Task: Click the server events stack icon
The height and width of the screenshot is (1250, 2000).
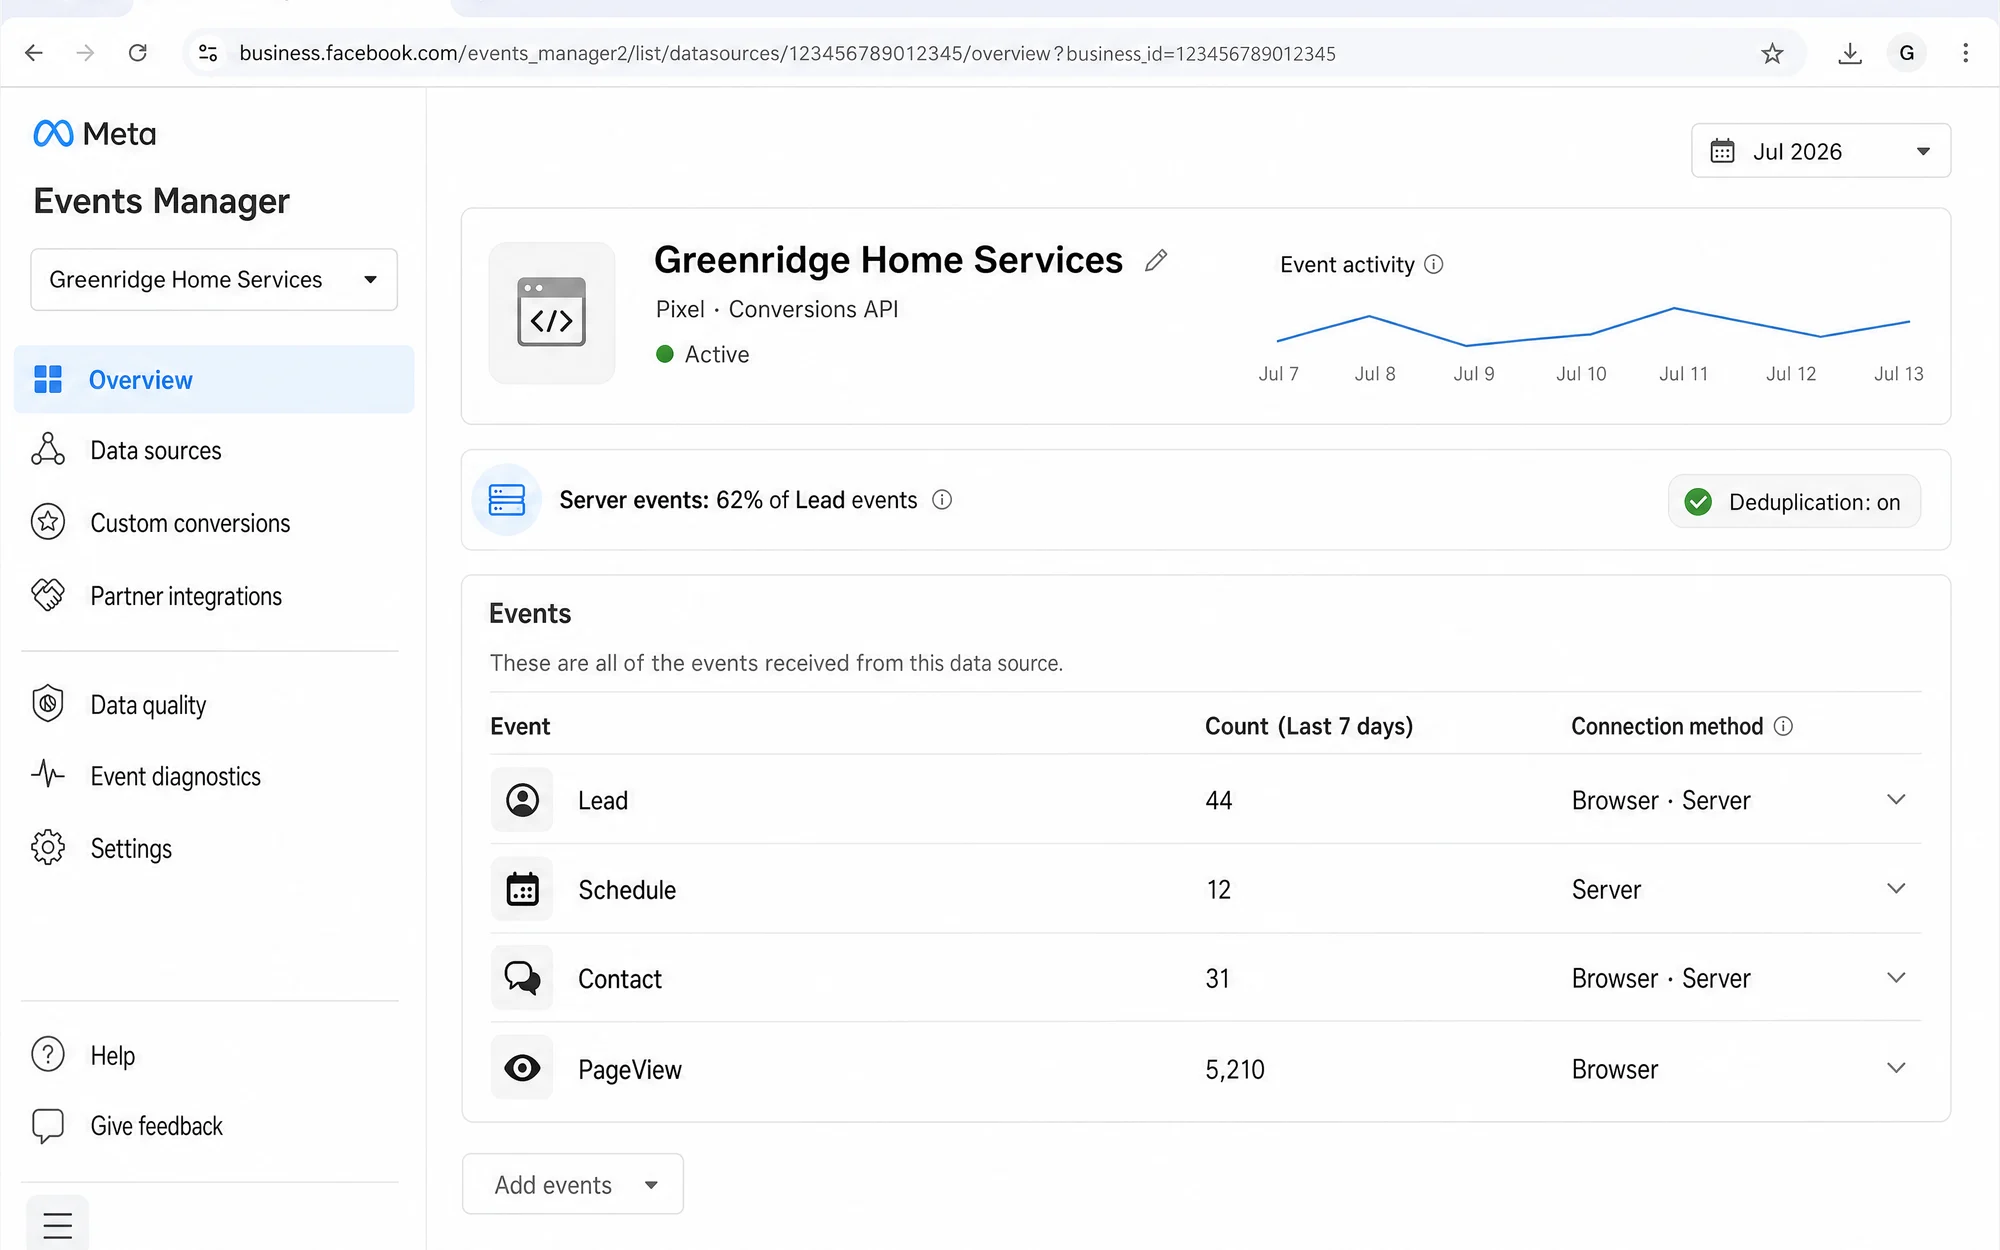Action: pos(507,500)
